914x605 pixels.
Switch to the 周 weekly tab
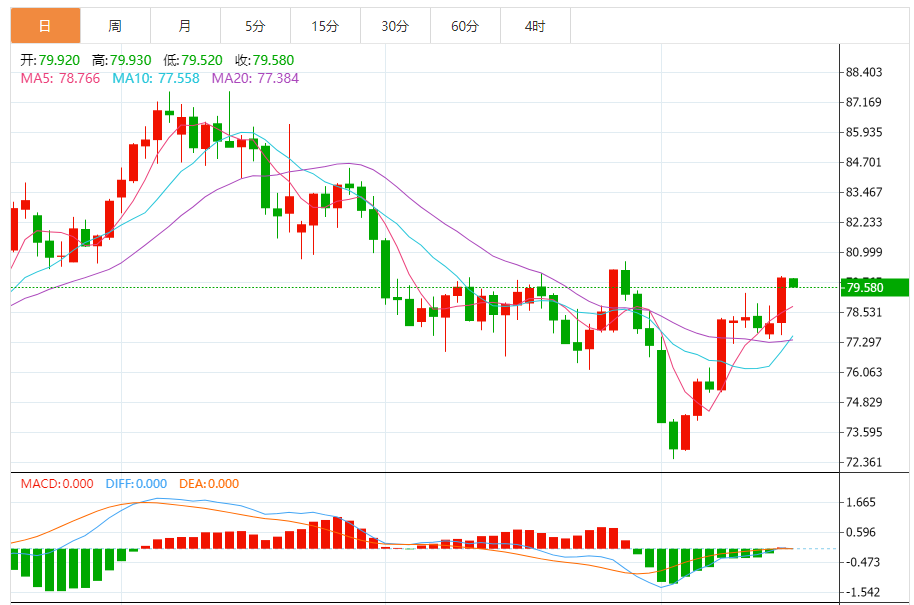pyautogui.click(x=115, y=26)
